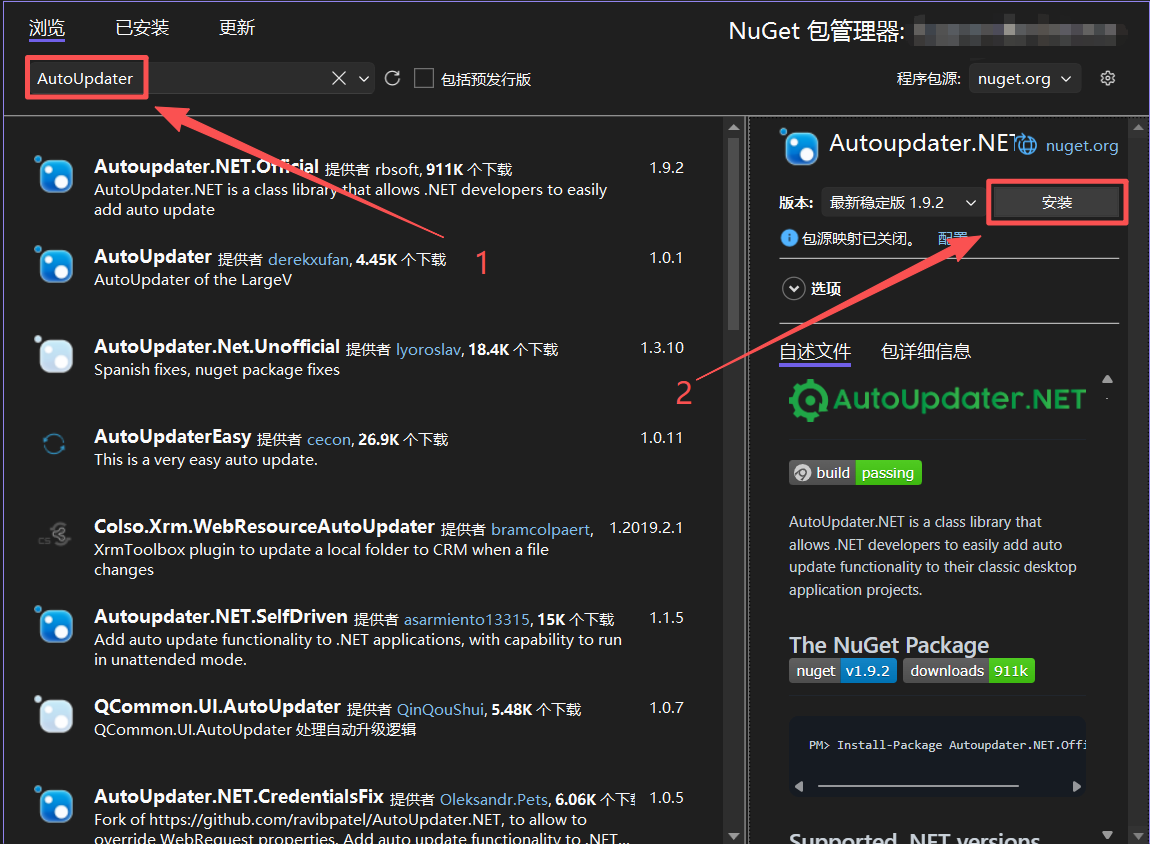This screenshot has width=1150, height=844.
Task: Click the configure link for source mapping
Action: tap(952, 238)
